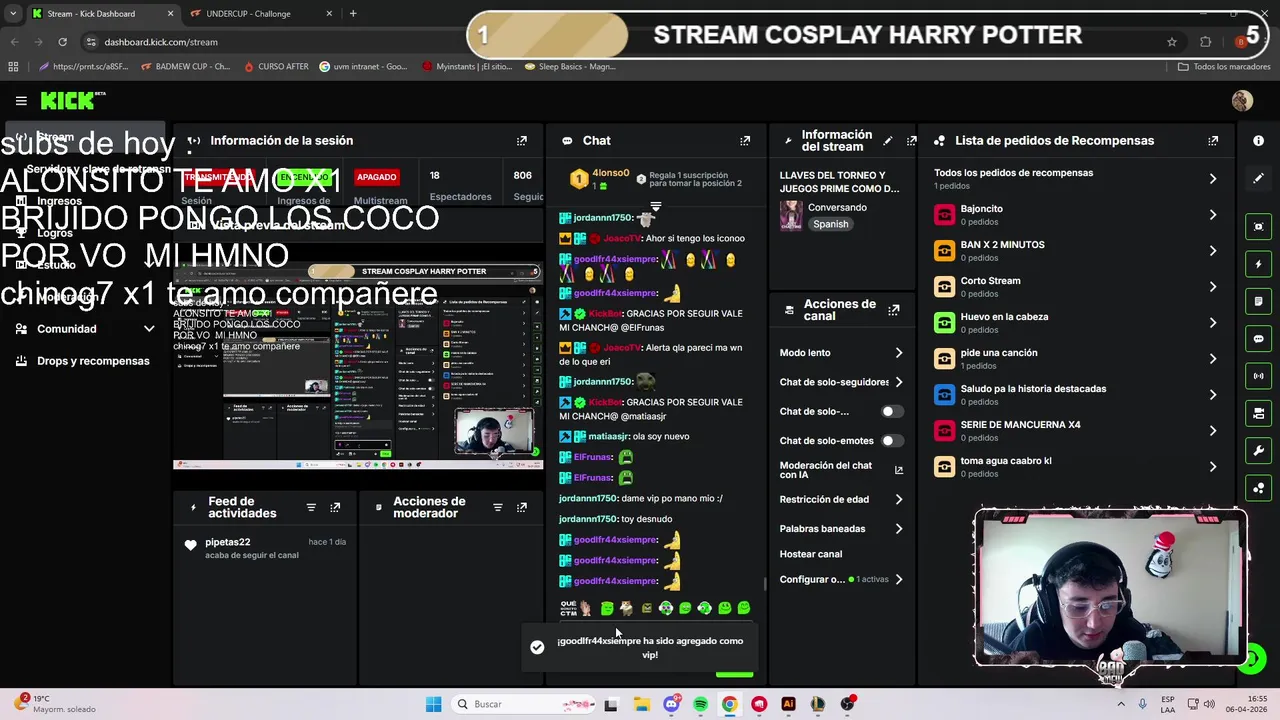Image resolution: width=1280 pixels, height=720 pixels.
Task: Click the info icon in right sidebar
Action: pyautogui.click(x=1258, y=141)
